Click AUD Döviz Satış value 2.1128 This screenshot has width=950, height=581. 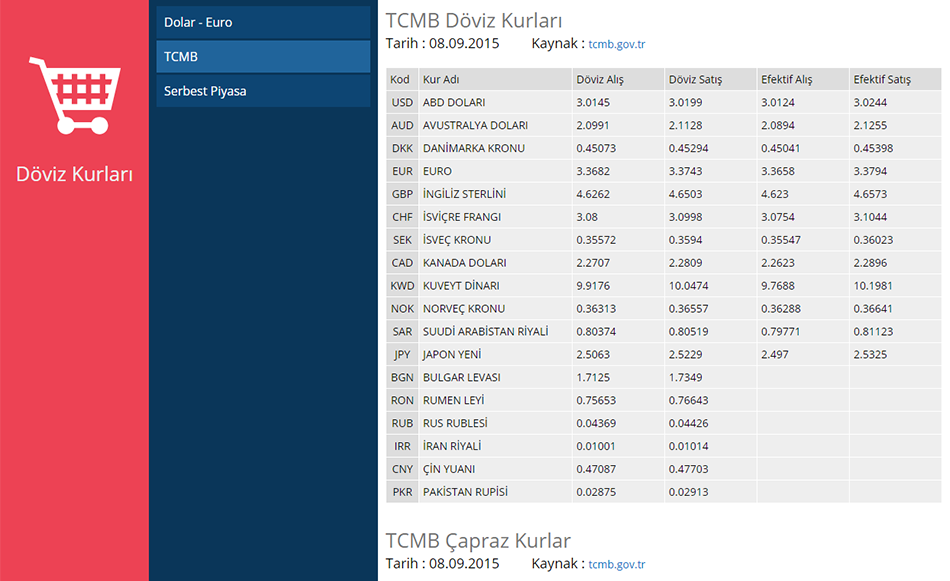685,125
